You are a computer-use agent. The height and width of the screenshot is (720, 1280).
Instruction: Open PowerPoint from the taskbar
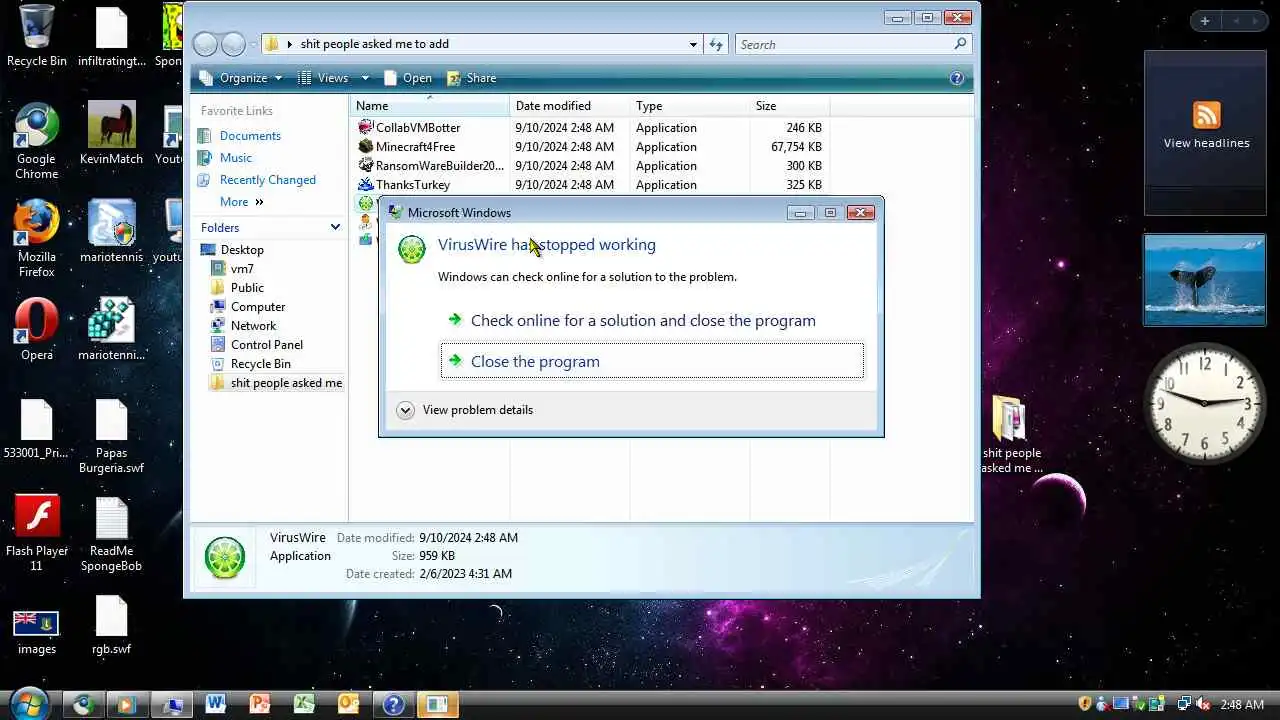coord(259,704)
